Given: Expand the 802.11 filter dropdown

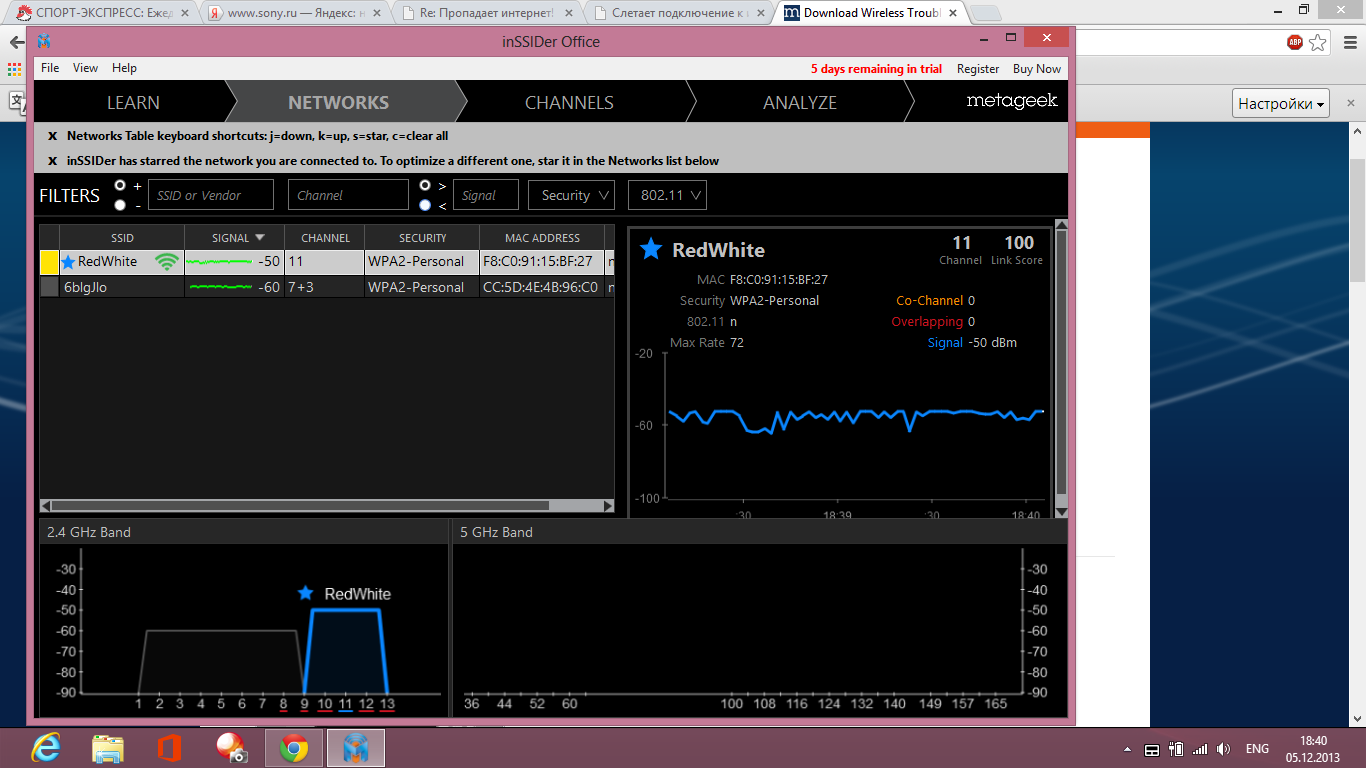Looking at the screenshot, I should (667, 195).
